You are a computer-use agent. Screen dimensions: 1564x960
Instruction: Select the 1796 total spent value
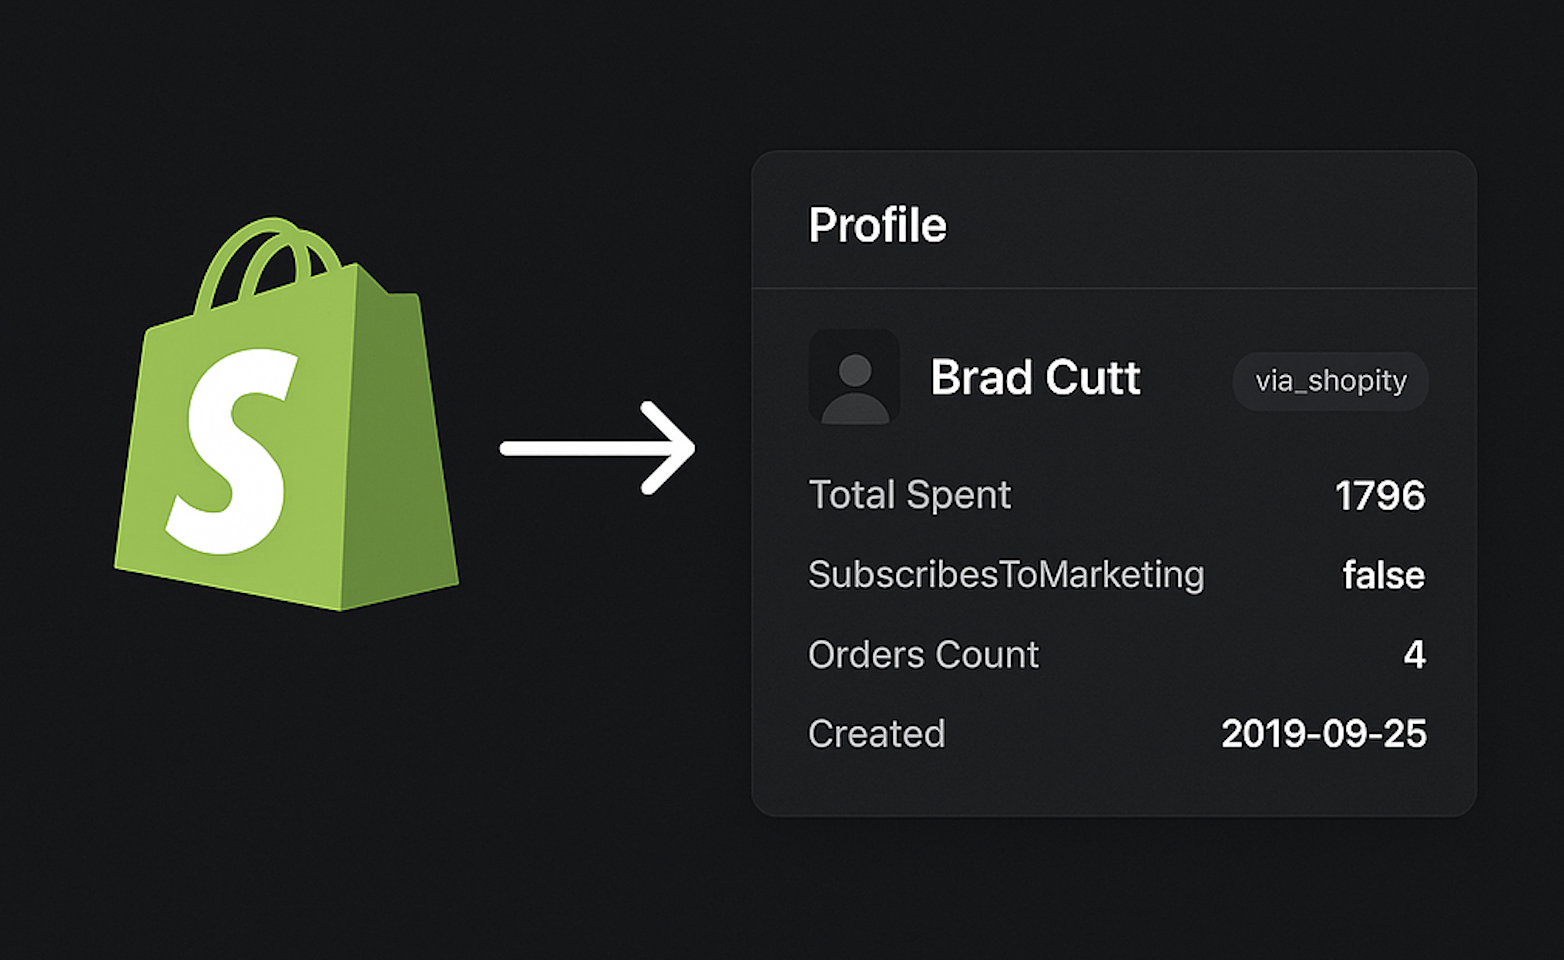(x=1380, y=496)
